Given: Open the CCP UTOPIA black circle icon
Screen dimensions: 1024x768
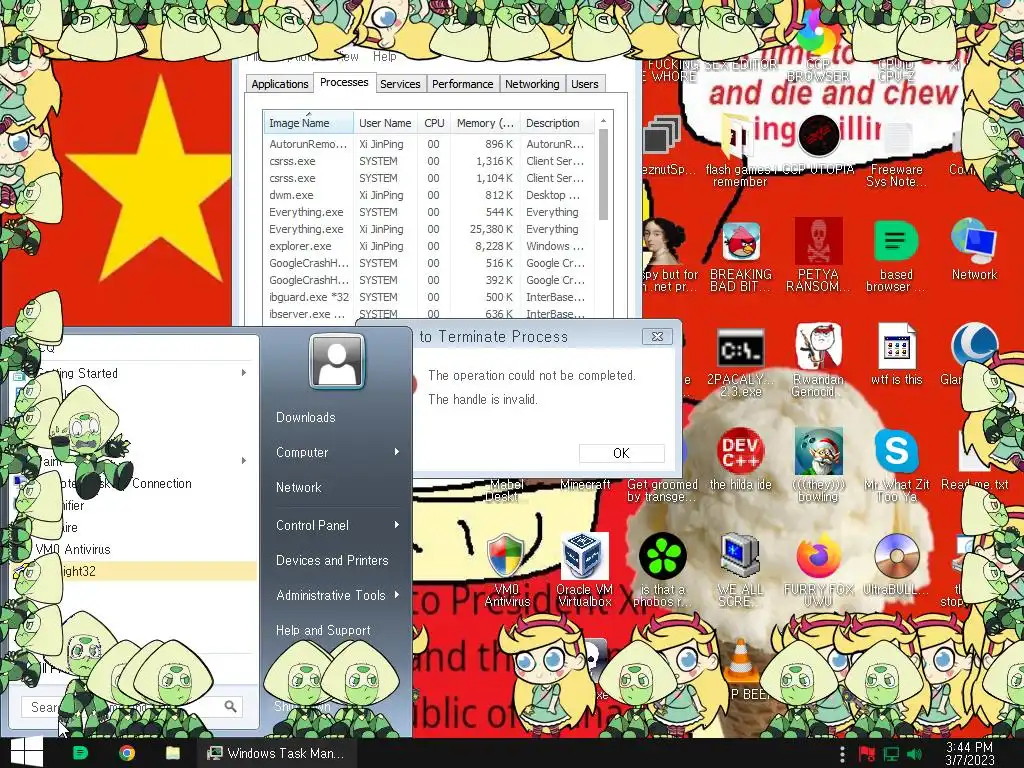Looking at the screenshot, I should coord(818,135).
